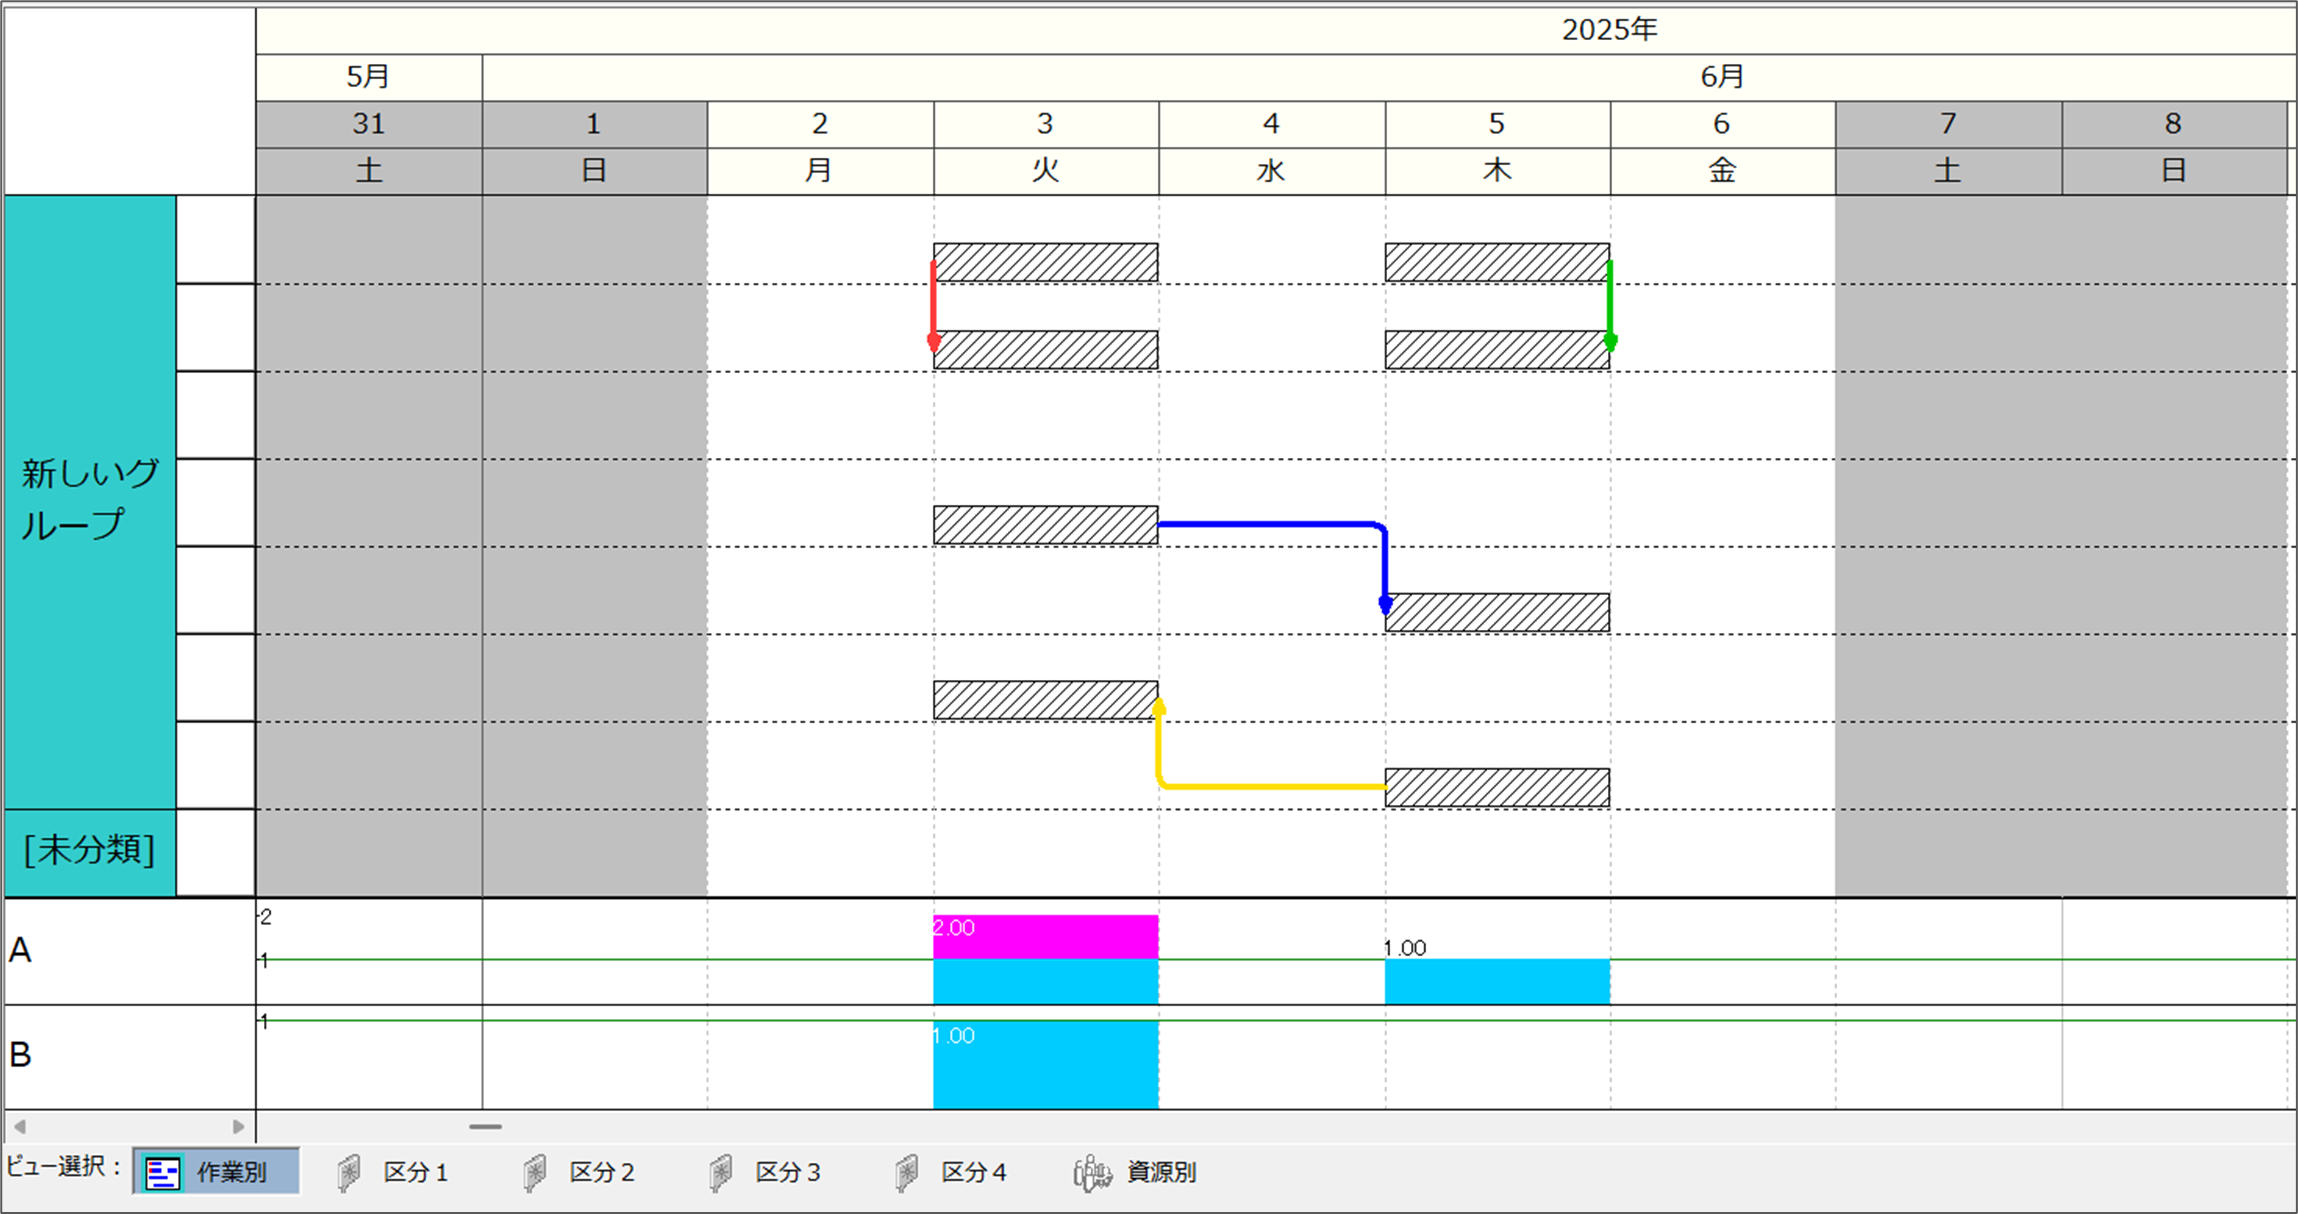Click the right scroll arrow icon
This screenshot has height=1214, width=2298.
click(x=238, y=1127)
